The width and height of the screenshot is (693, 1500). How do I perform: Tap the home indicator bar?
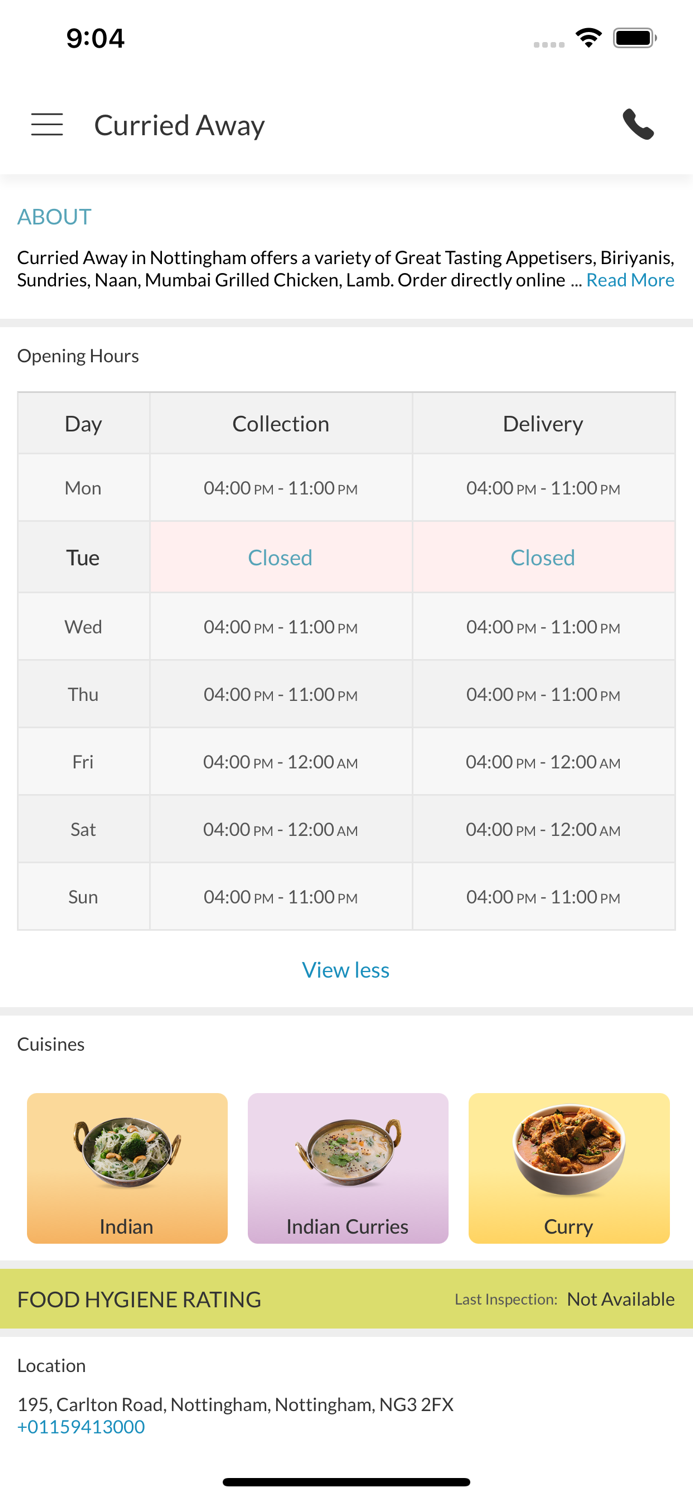pyautogui.click(x=346, y=1482)
